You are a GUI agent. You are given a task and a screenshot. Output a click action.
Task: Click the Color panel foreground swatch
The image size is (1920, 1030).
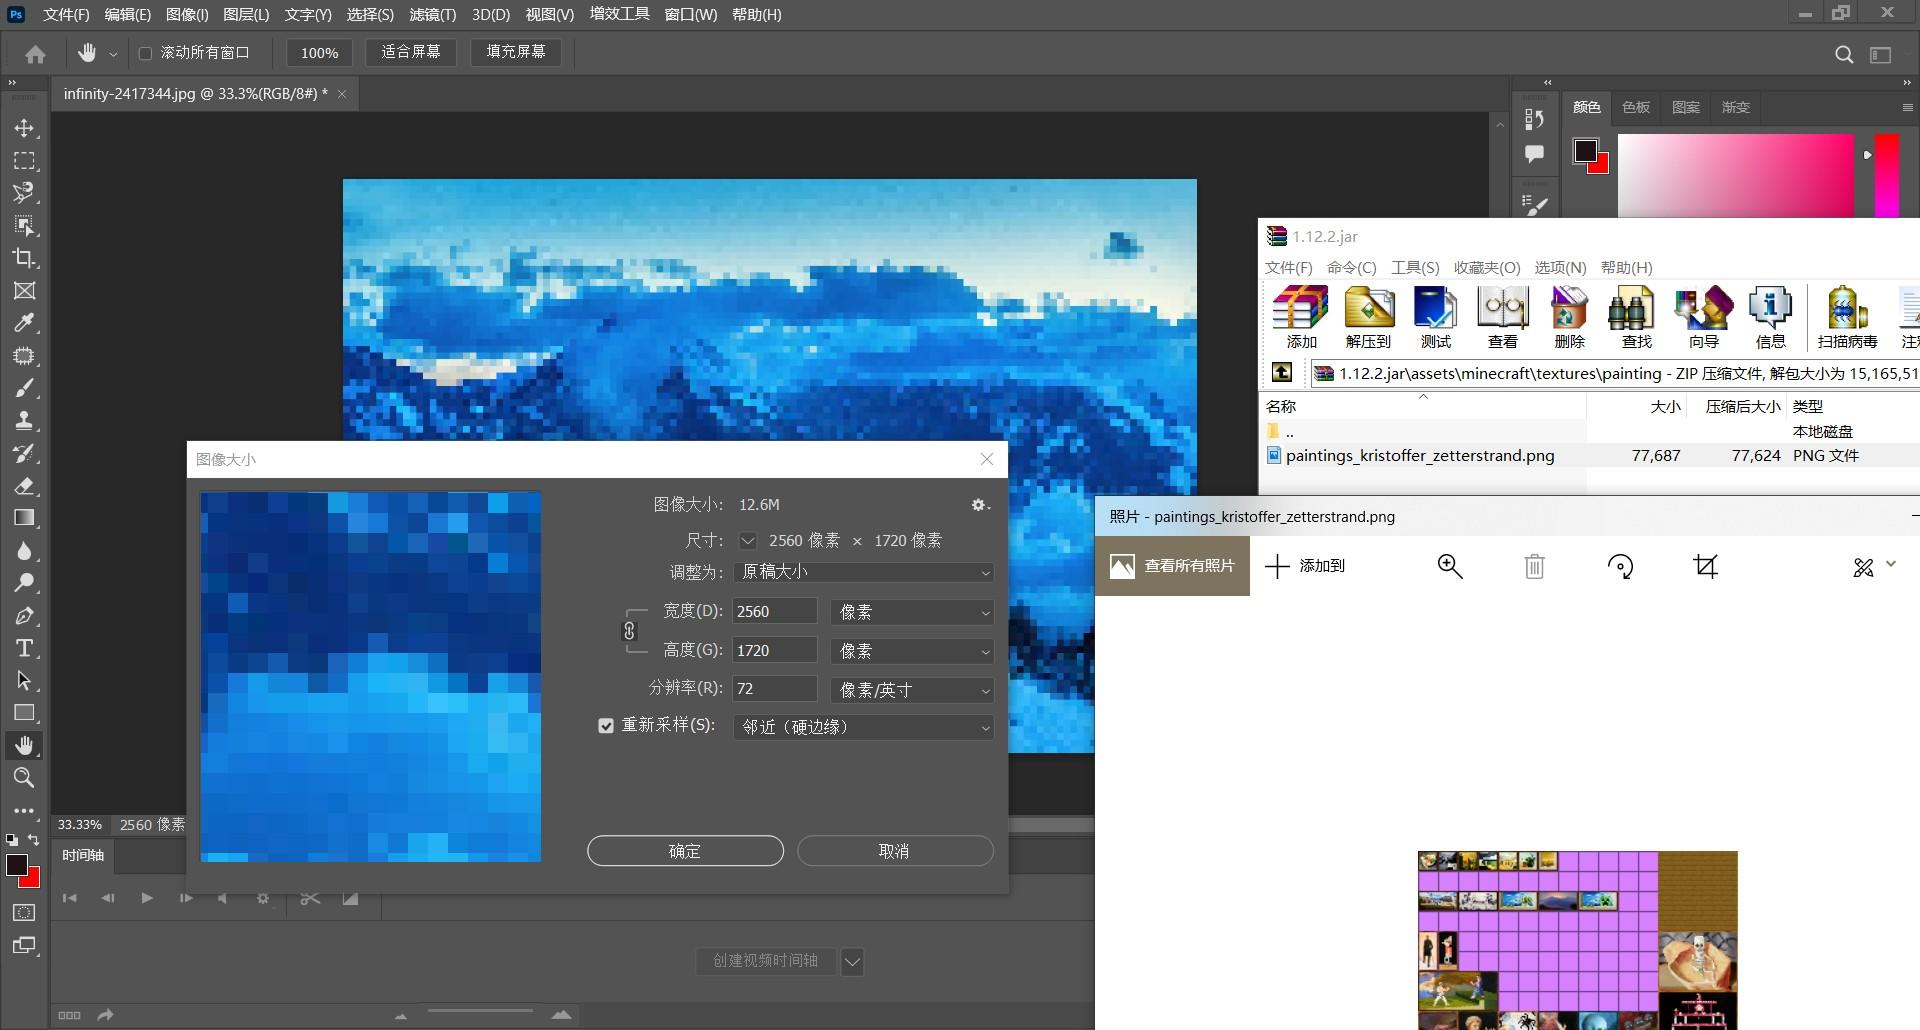tap(1585, 151)
